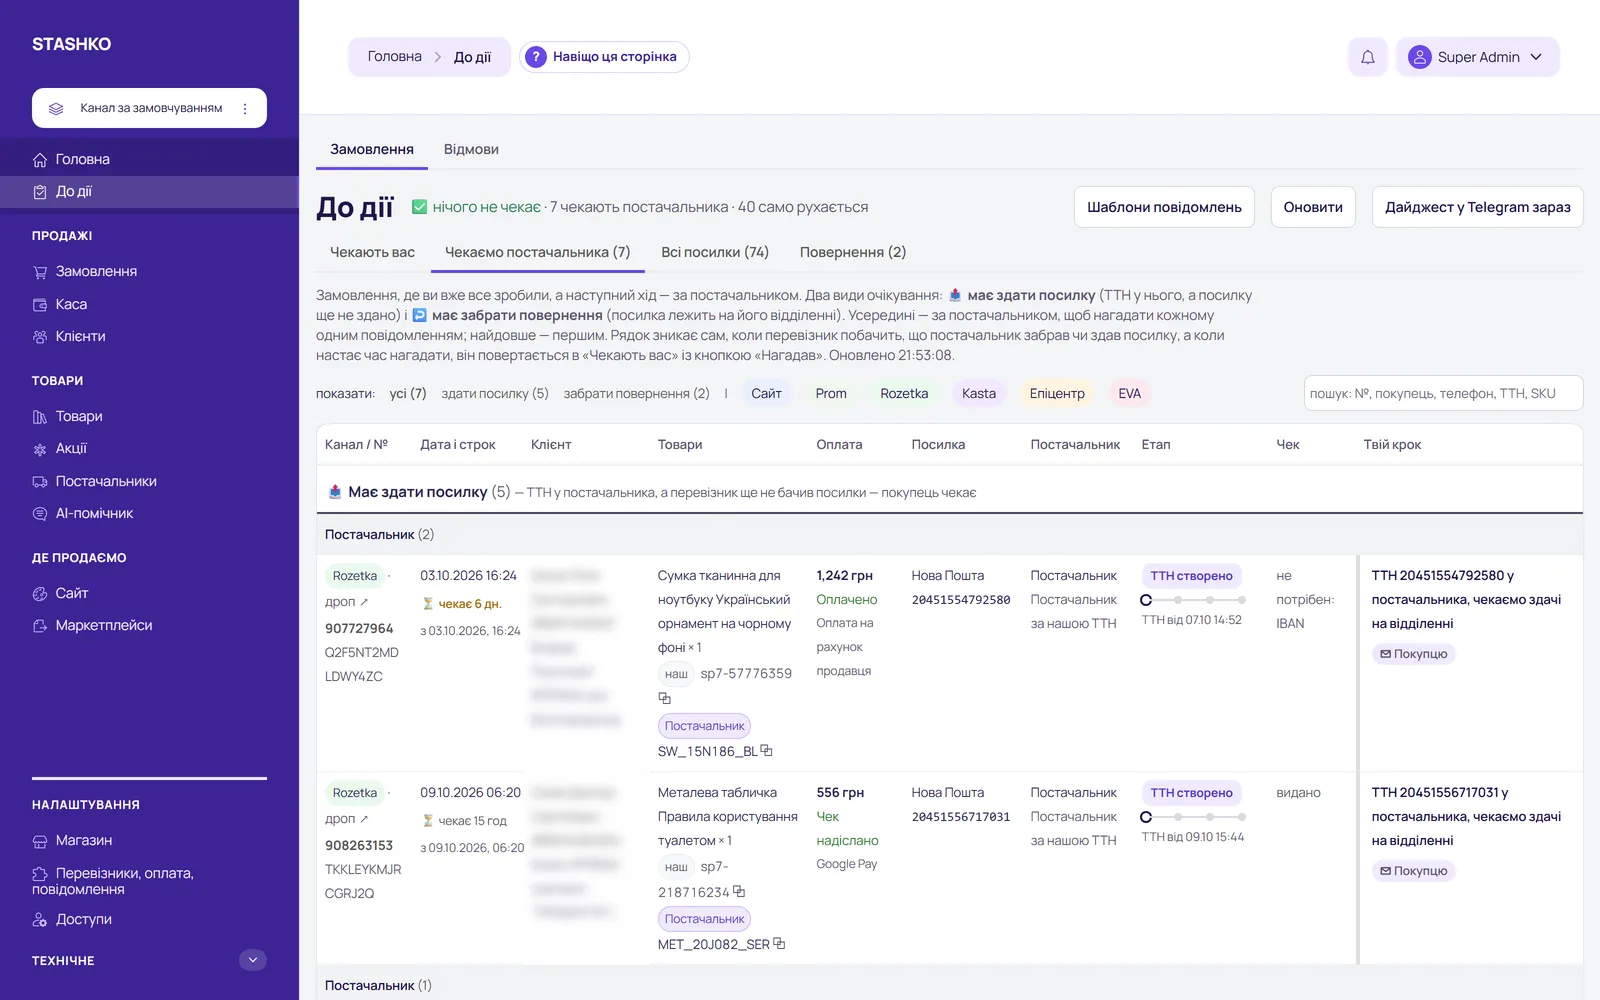The height and width of the screenshot is (1000, 1600).
Task: Filter by забрати повернення (2)
Action: [x=636, y=393]
